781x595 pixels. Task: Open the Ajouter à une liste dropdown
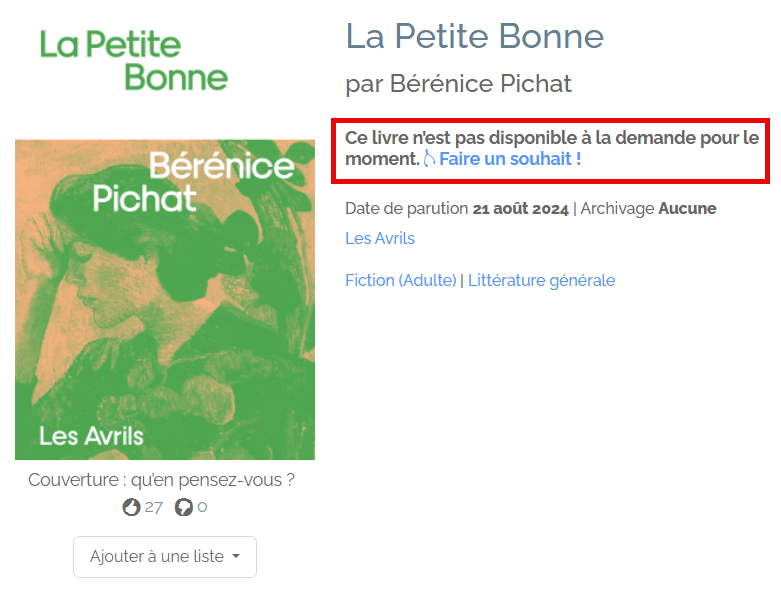point(164,557)
